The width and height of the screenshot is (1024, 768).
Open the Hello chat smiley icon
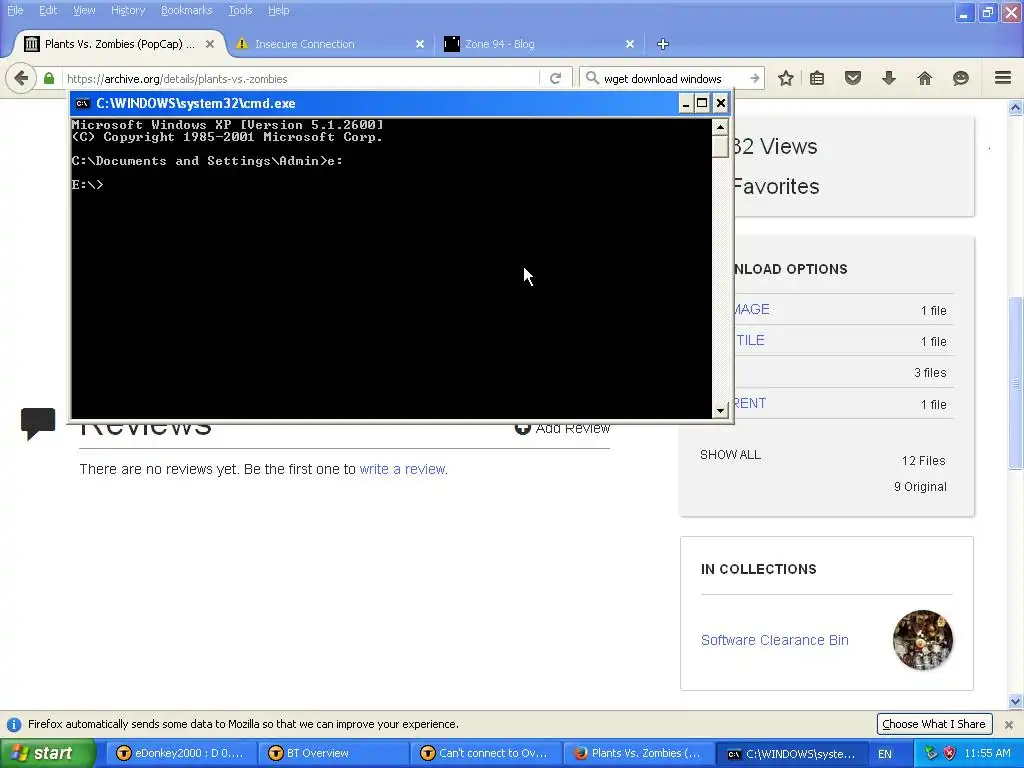click(x=960, y=78)
